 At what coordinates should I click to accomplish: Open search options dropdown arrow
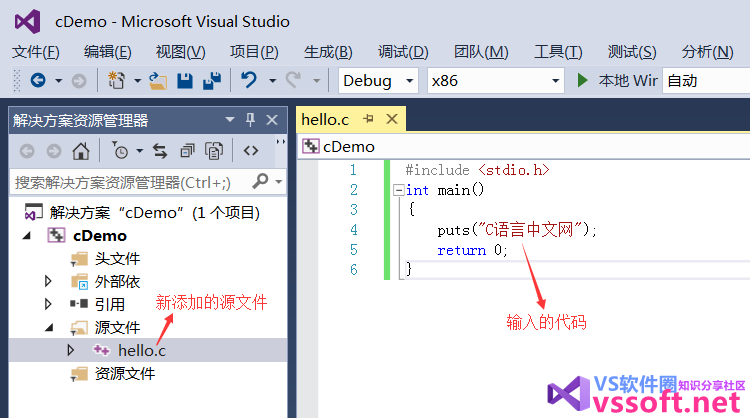pos(279,182)
